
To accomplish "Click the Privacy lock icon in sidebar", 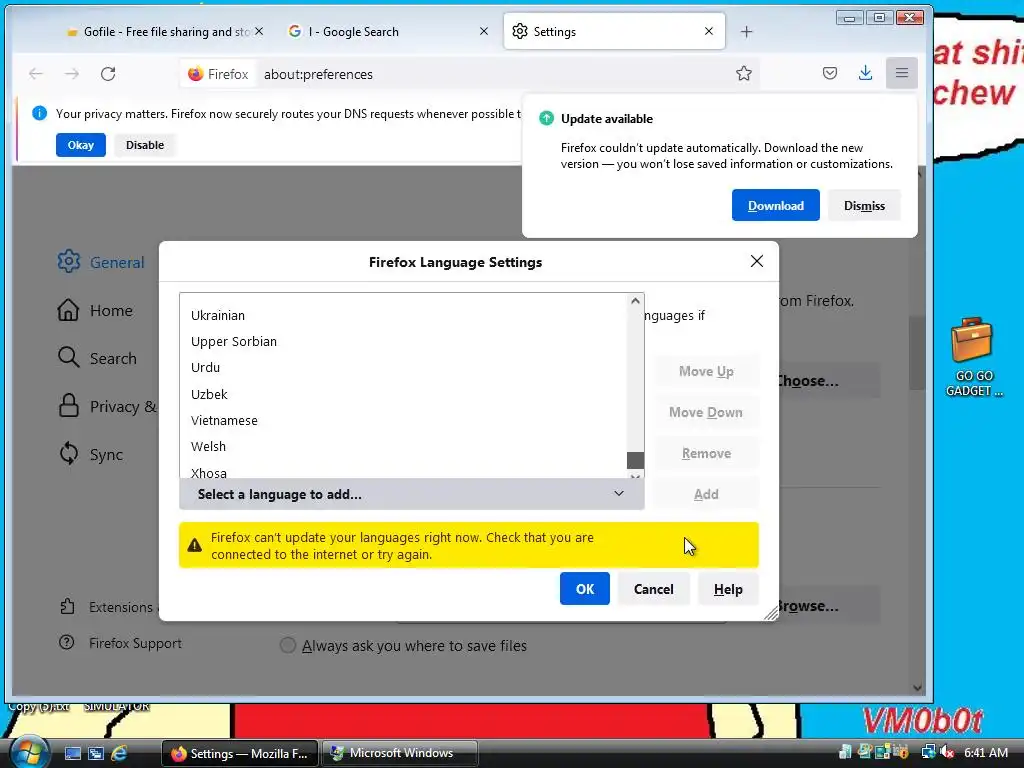I will (69, 406).
